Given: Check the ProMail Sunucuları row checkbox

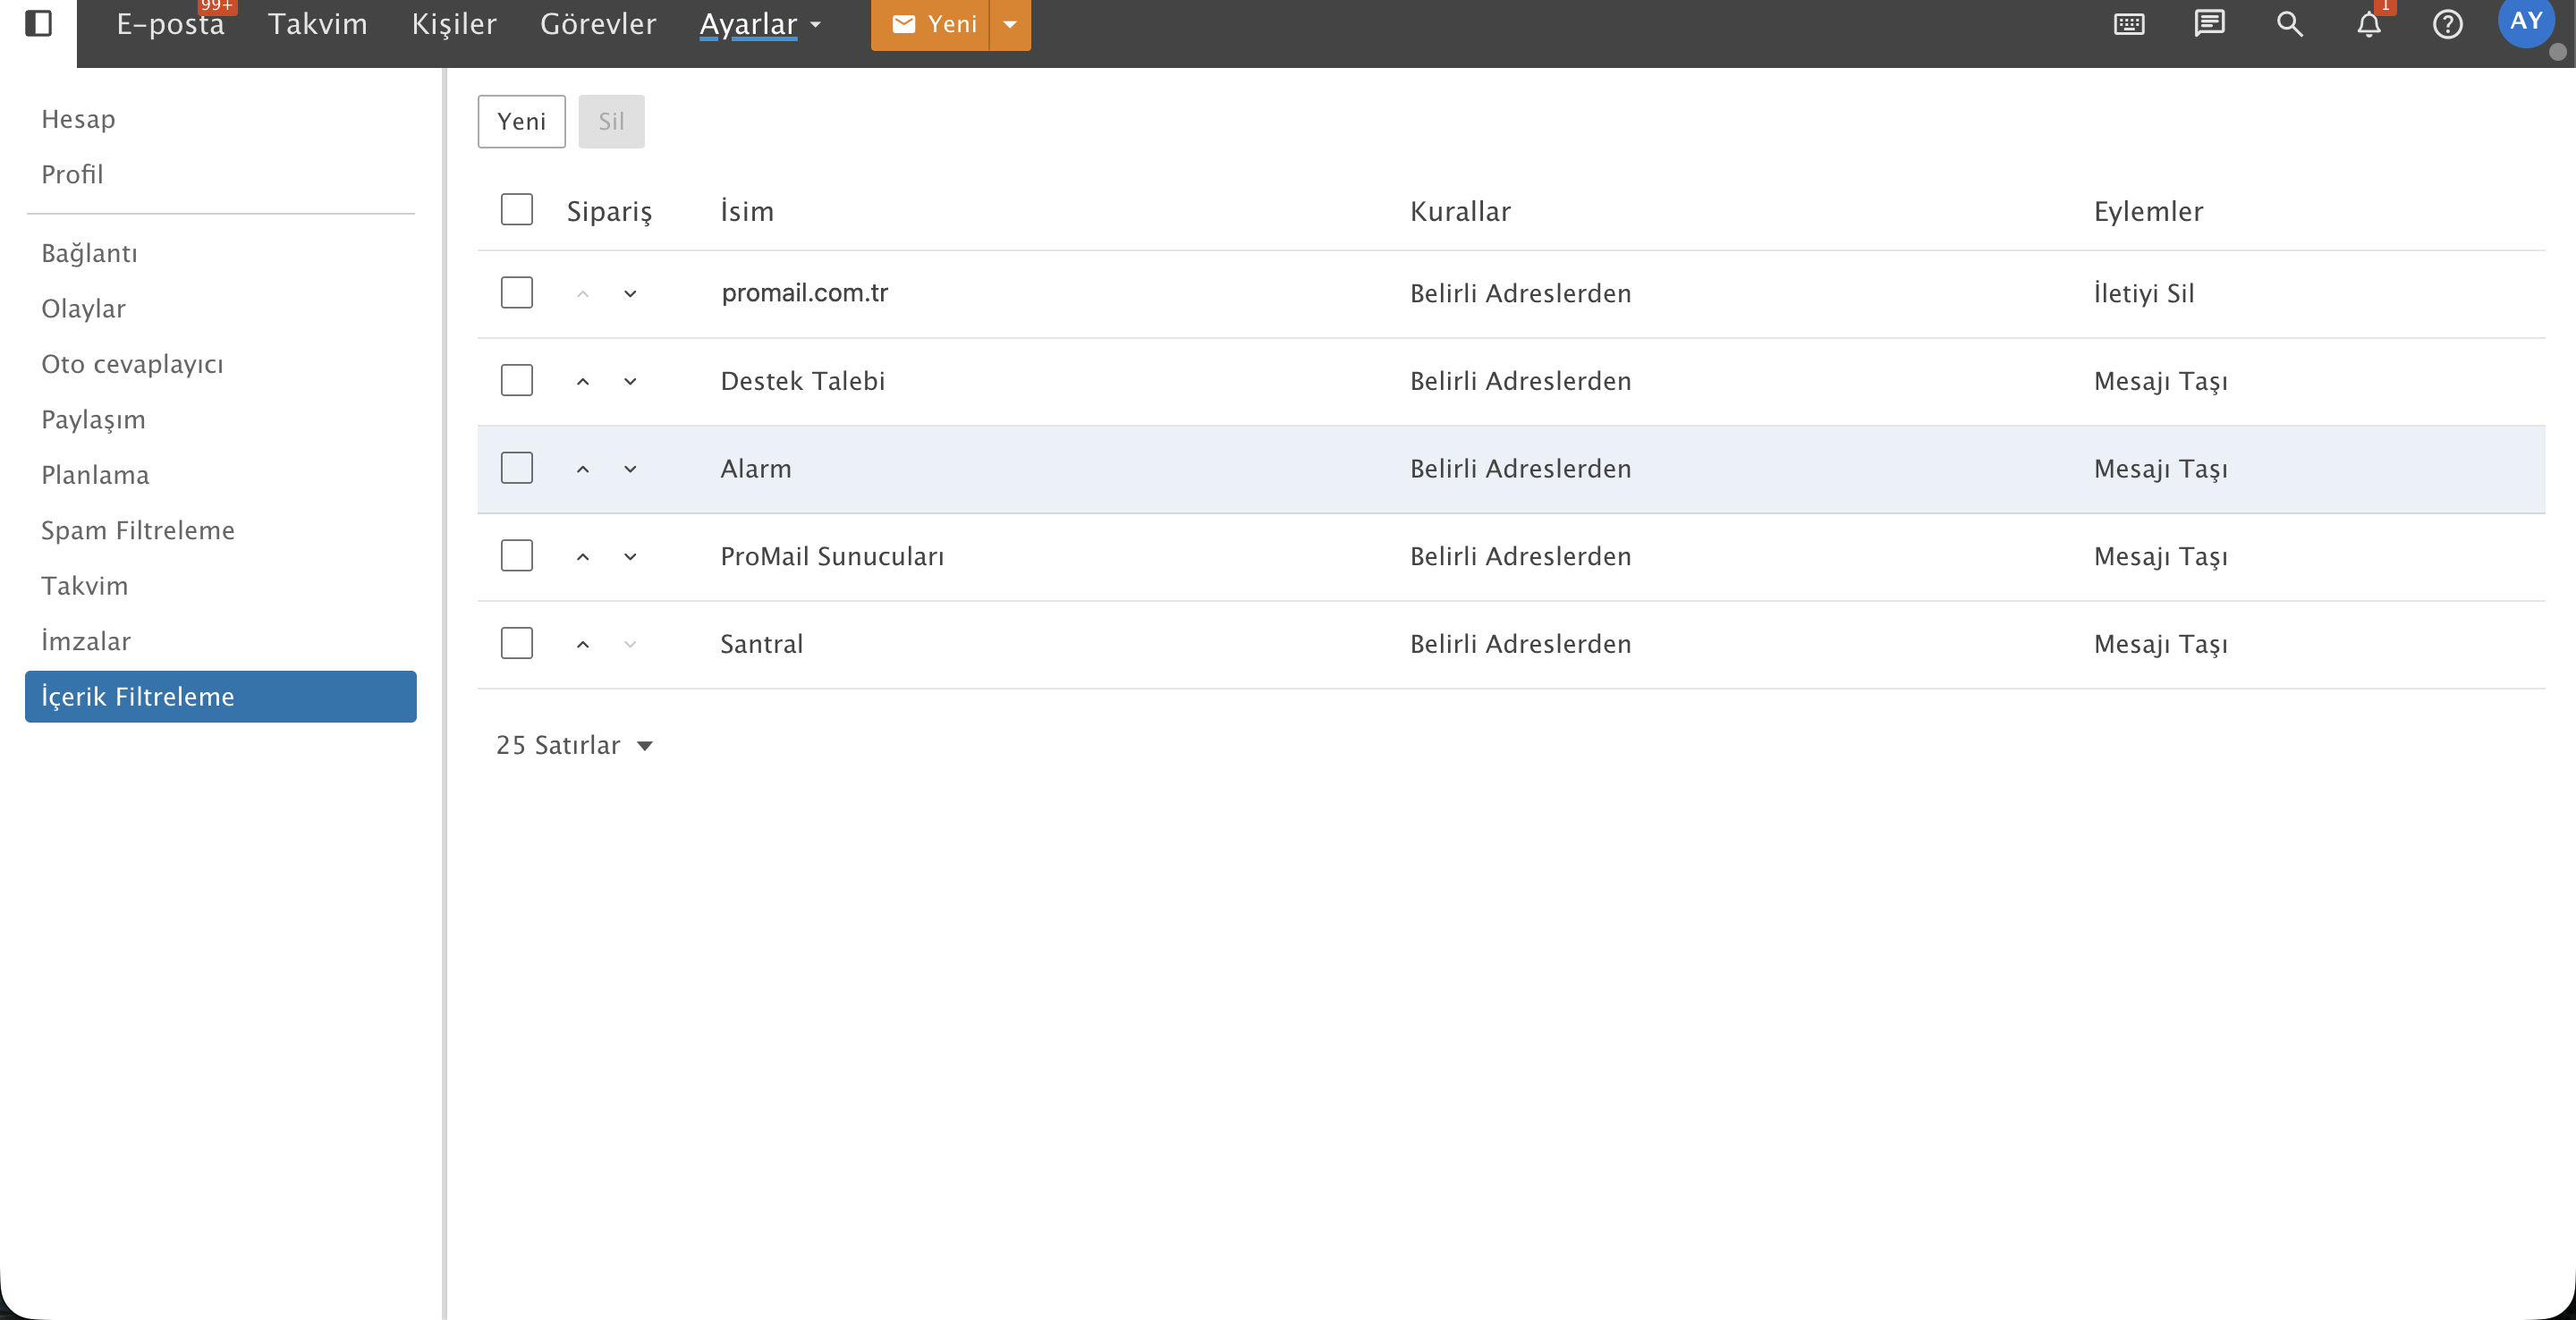Looking at the screenshot, I should pyautogui.click(x=516, y=555).
